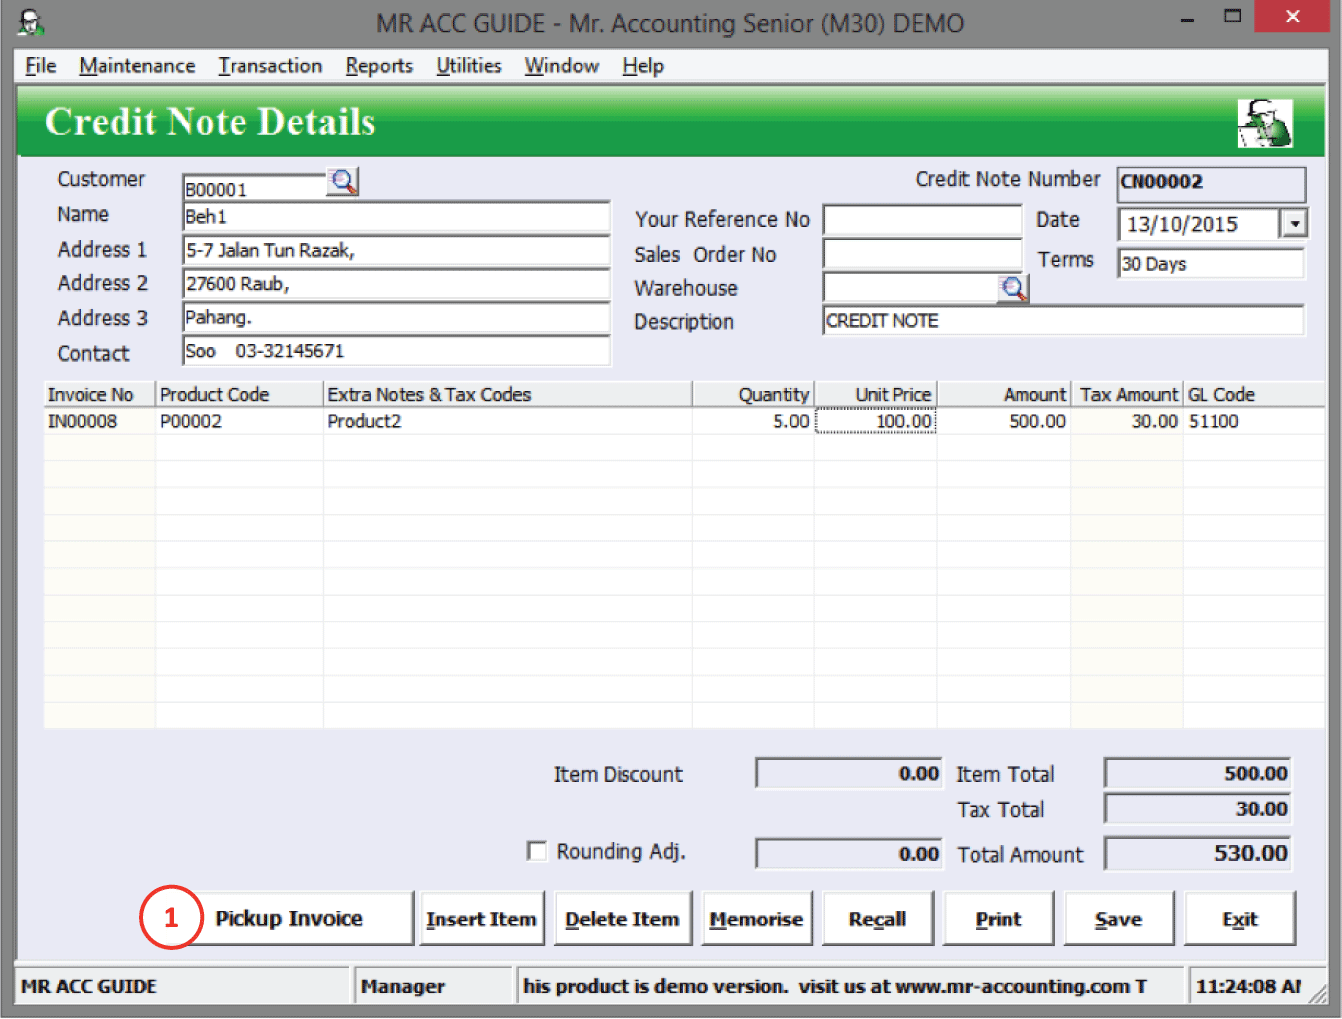Click the Terms field 30 Days
The width and height of the screenshot is (1342, 1019).
(x=1211, y=264)
